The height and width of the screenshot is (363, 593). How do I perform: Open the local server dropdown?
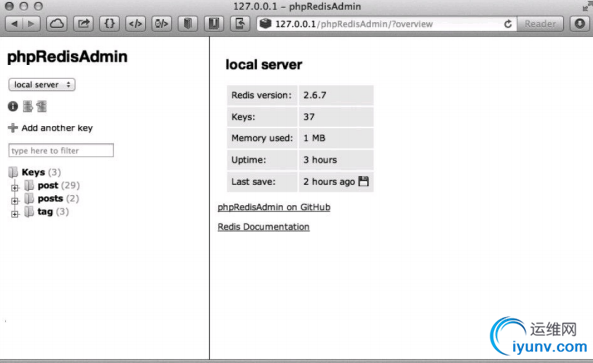click(x=42, y=84)
